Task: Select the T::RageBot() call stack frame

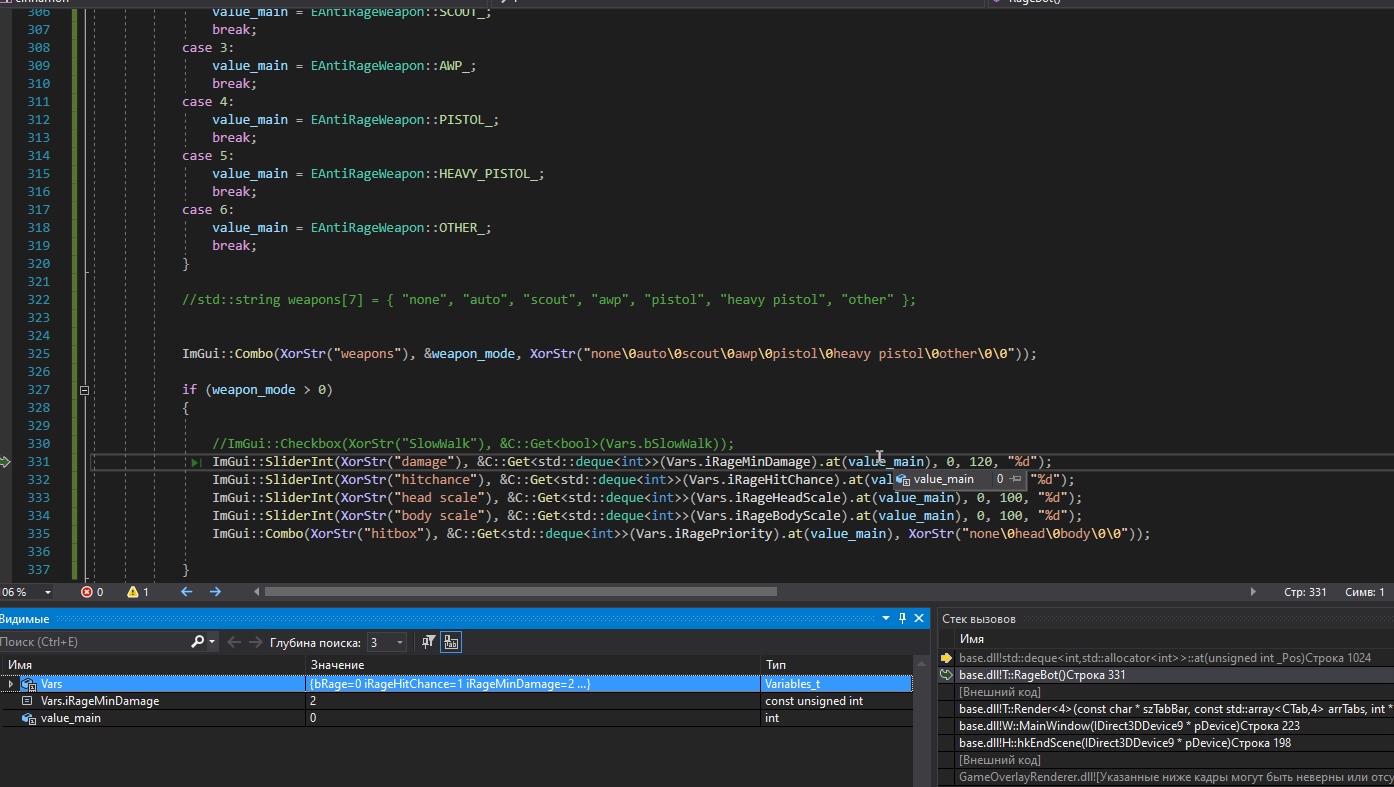Action: pyautogui.click(x=1042, y=675)
